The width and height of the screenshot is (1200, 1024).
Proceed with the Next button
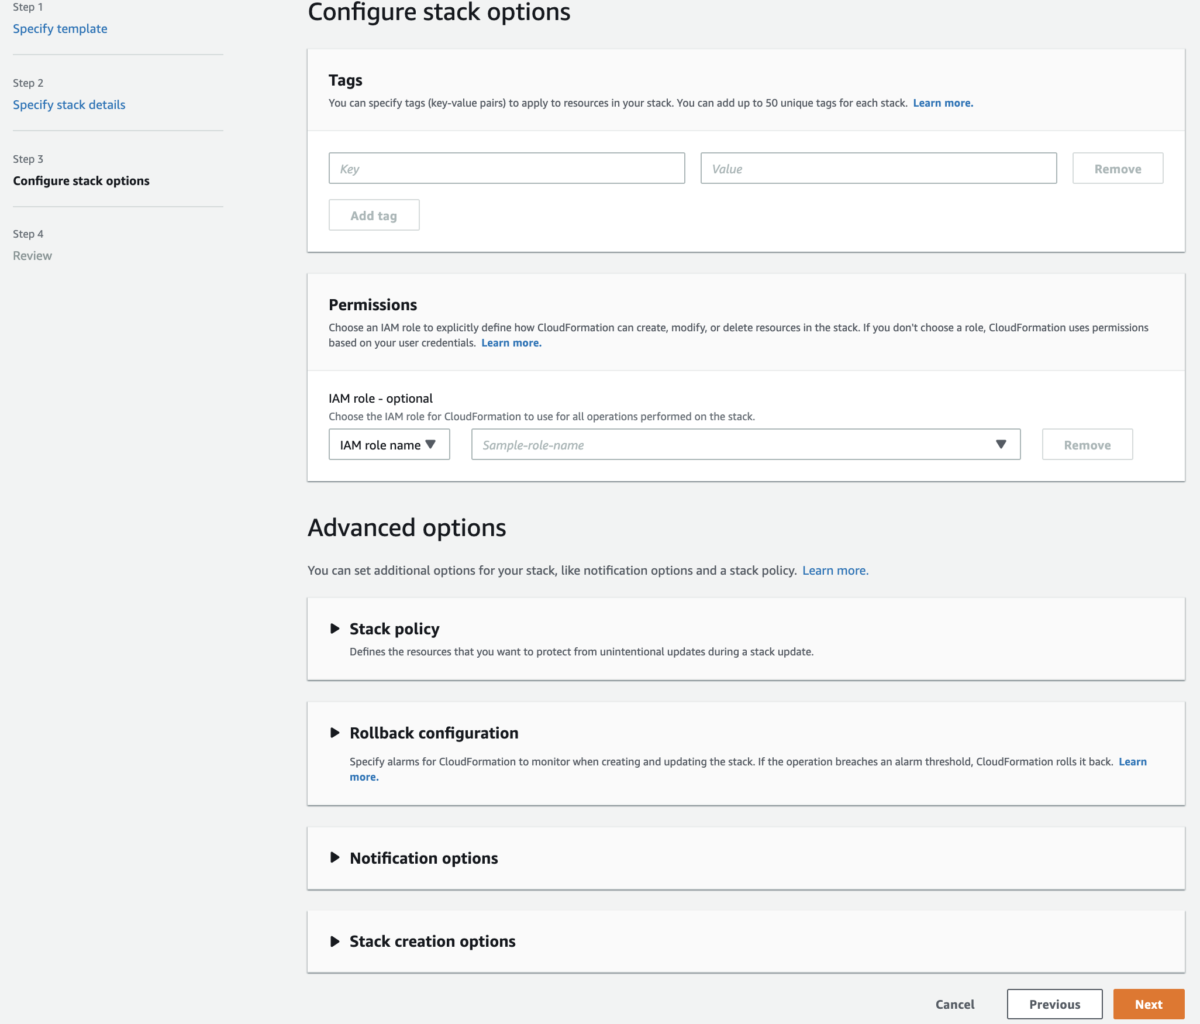[1149, 1004]
